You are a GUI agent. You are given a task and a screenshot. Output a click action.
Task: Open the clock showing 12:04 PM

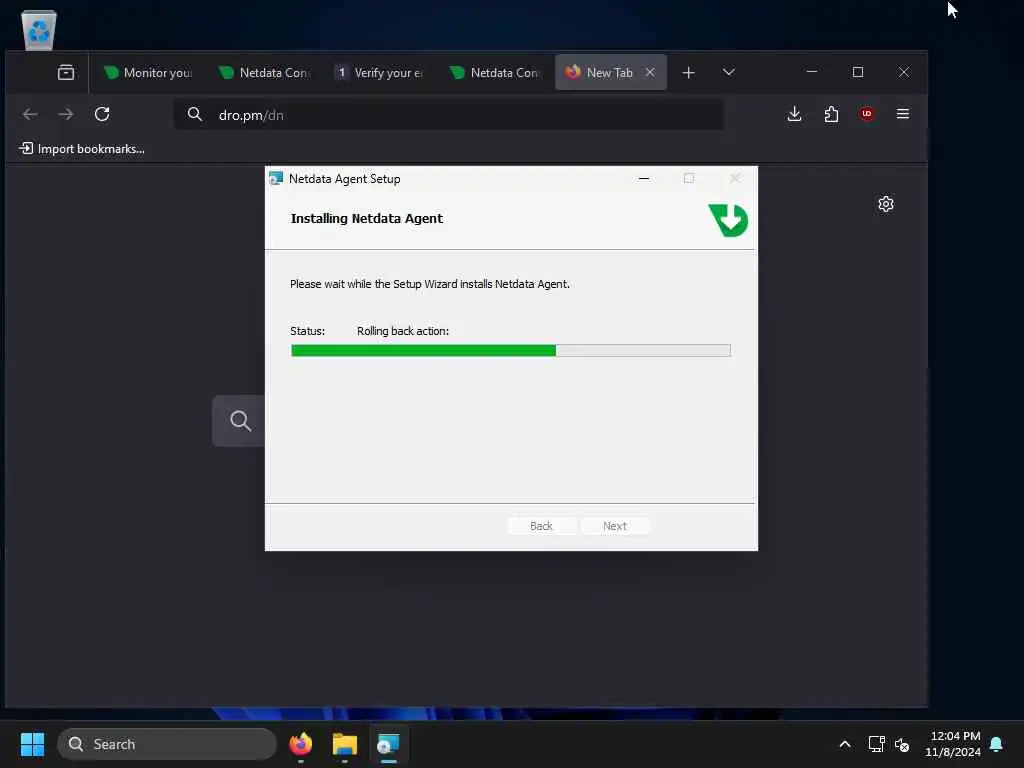(953, 744)
